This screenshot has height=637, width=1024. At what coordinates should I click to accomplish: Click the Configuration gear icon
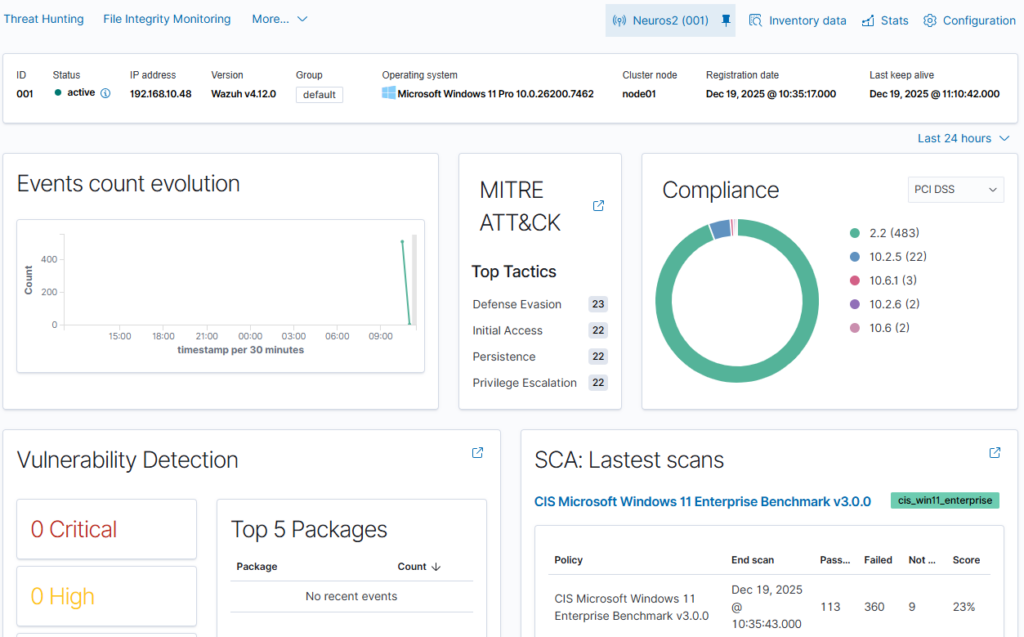pyautogui.click(x=930, y=20)
